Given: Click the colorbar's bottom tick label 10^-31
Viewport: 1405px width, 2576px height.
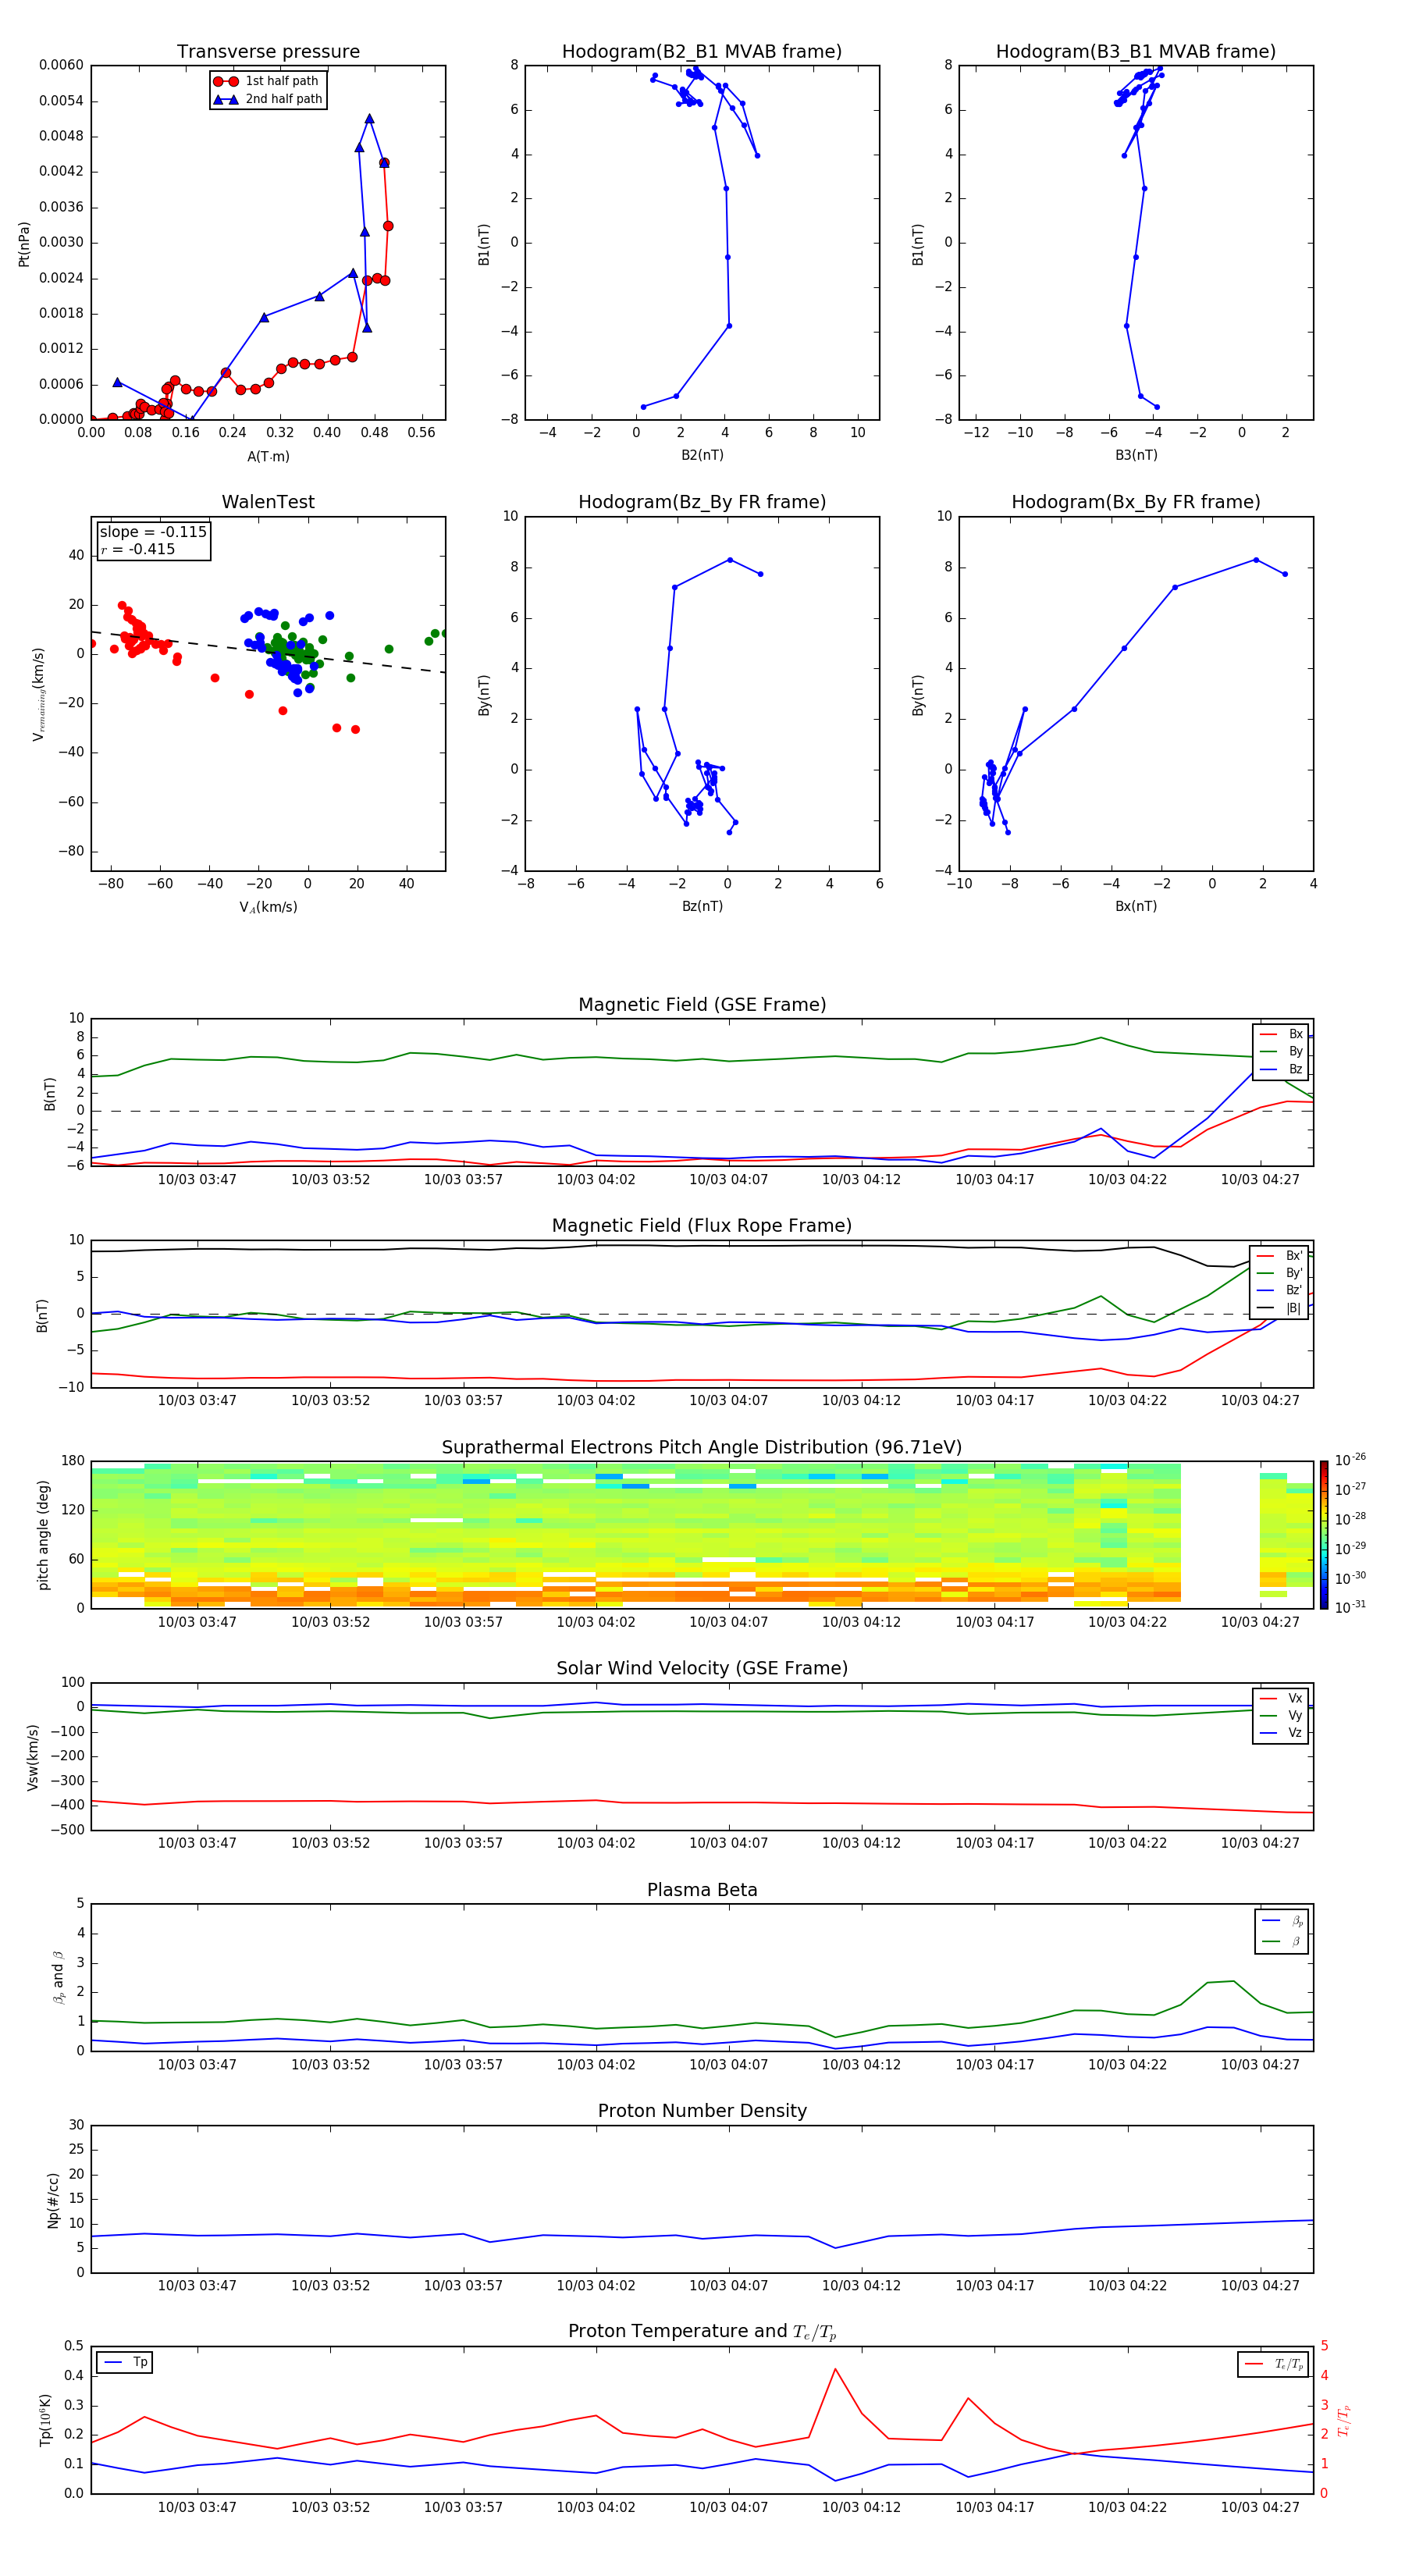Looking at the screenshot, I should tap(1350, 1607).
